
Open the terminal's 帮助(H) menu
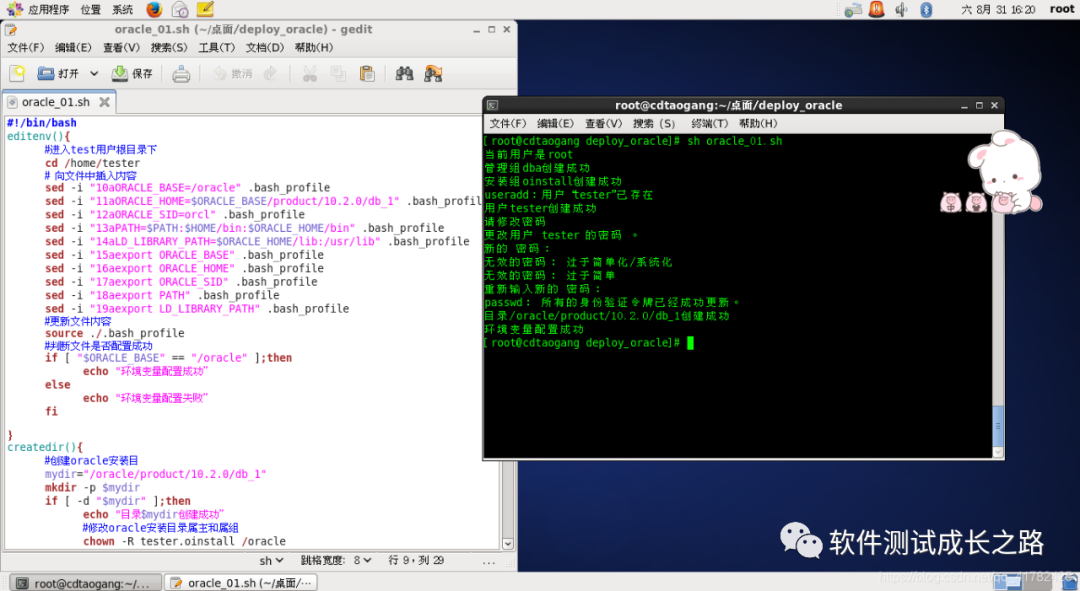coord(758,123)
